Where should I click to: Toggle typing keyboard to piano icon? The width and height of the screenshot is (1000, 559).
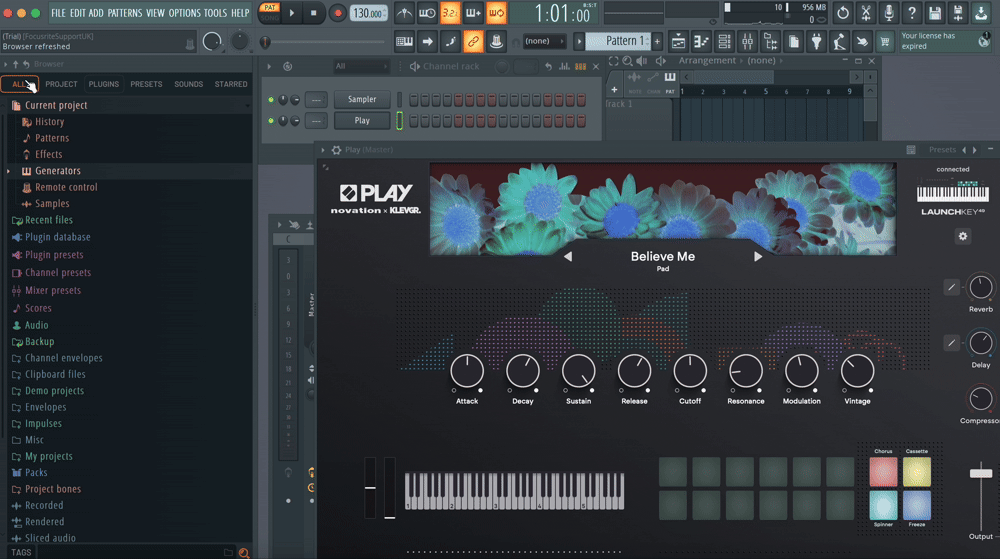(x=404, y=42)
